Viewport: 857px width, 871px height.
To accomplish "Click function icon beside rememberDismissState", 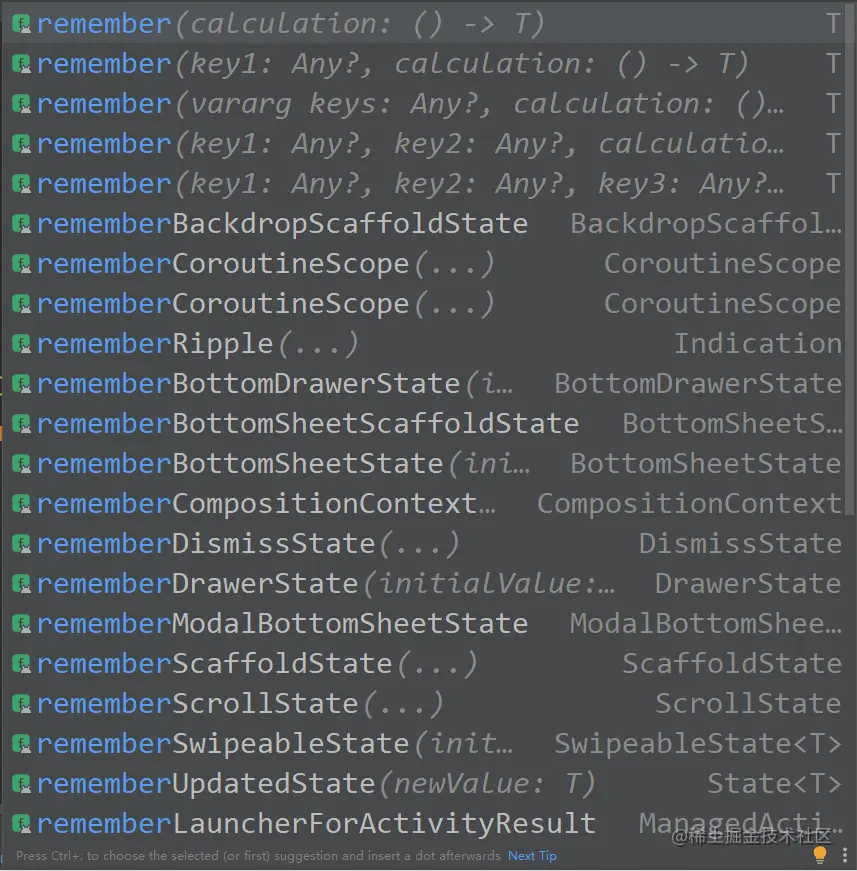I will point(22,544).
